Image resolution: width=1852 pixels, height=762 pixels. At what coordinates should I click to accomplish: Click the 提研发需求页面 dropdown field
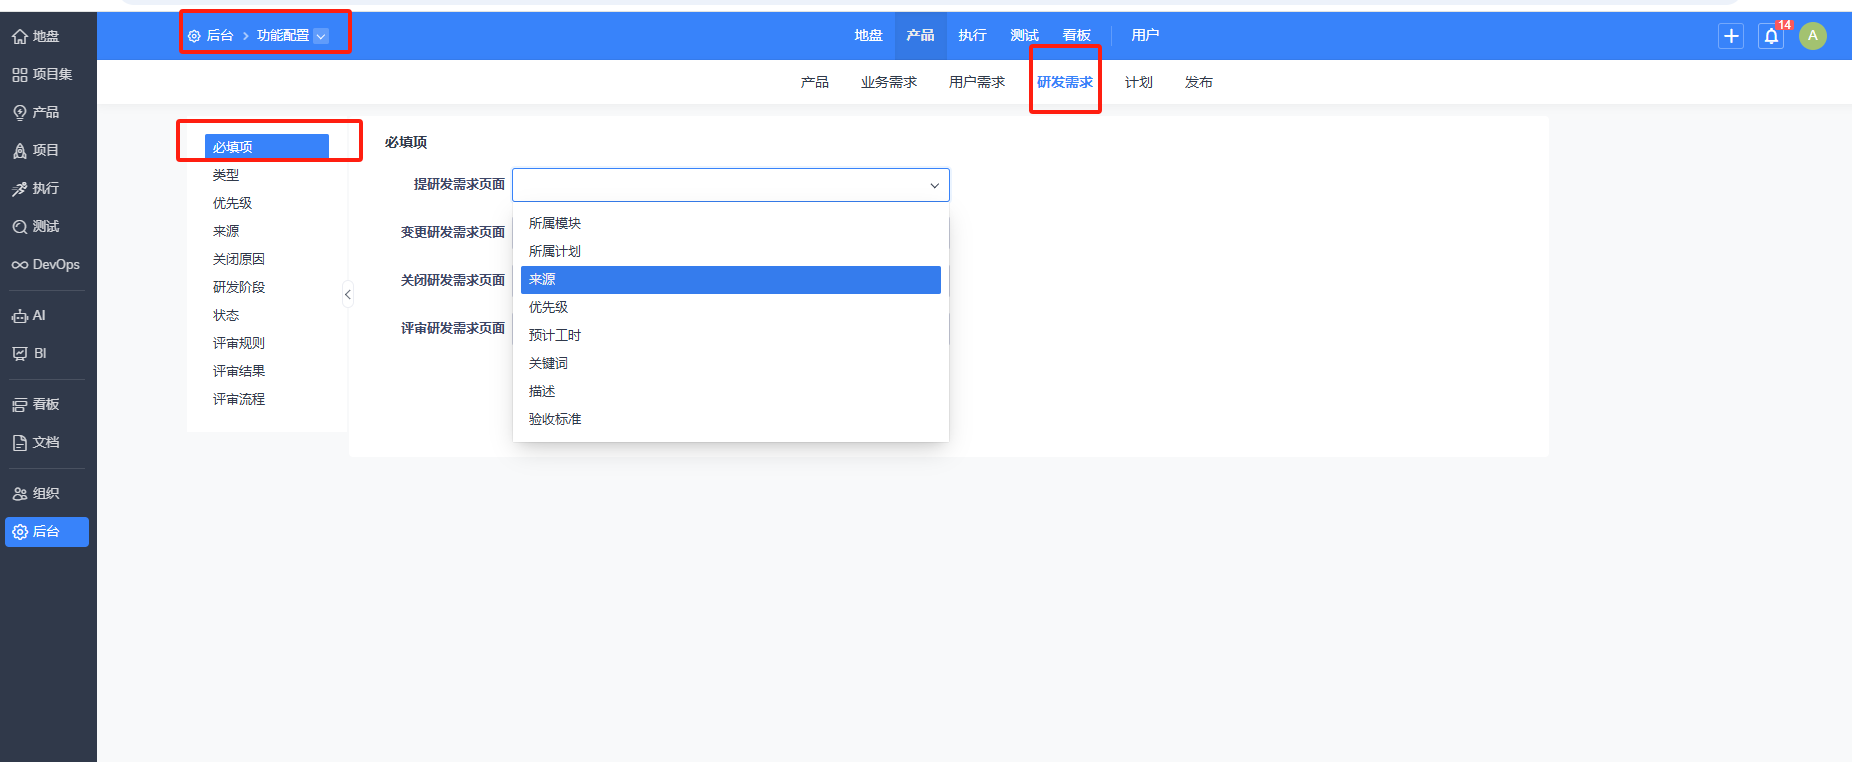click(x=730, y=185)
